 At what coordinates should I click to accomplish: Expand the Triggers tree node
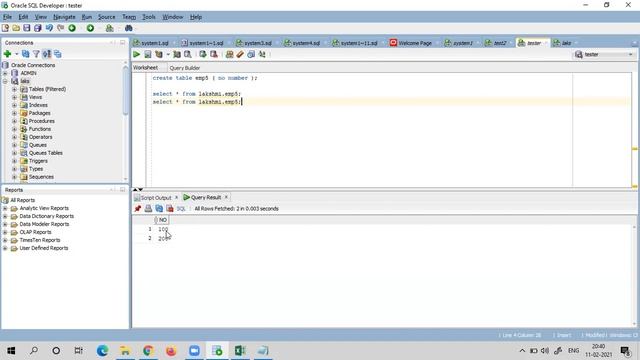14,161
